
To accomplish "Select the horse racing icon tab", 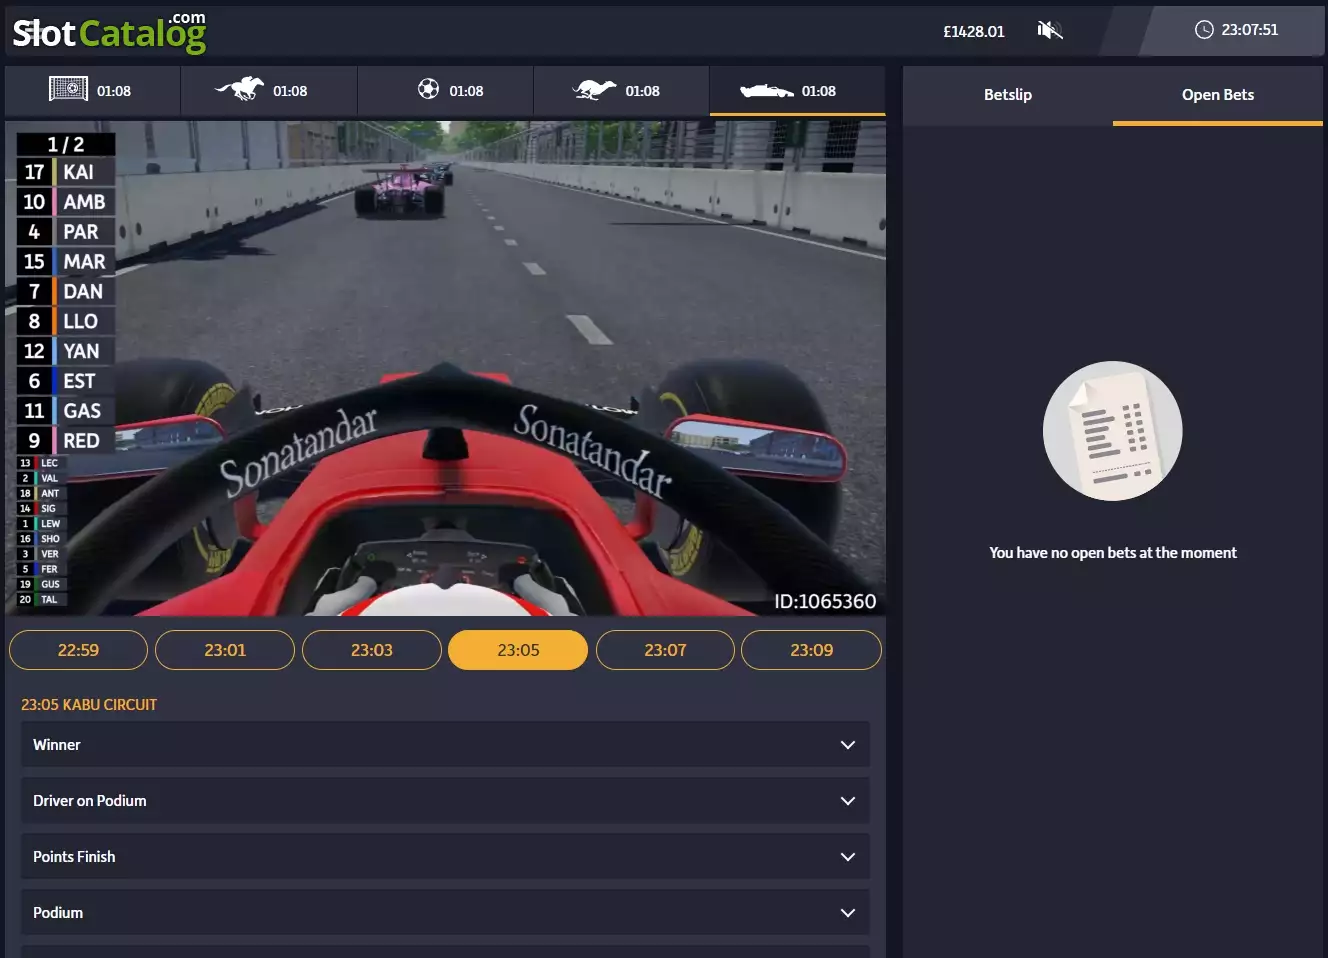I will [x=240, y=89].
